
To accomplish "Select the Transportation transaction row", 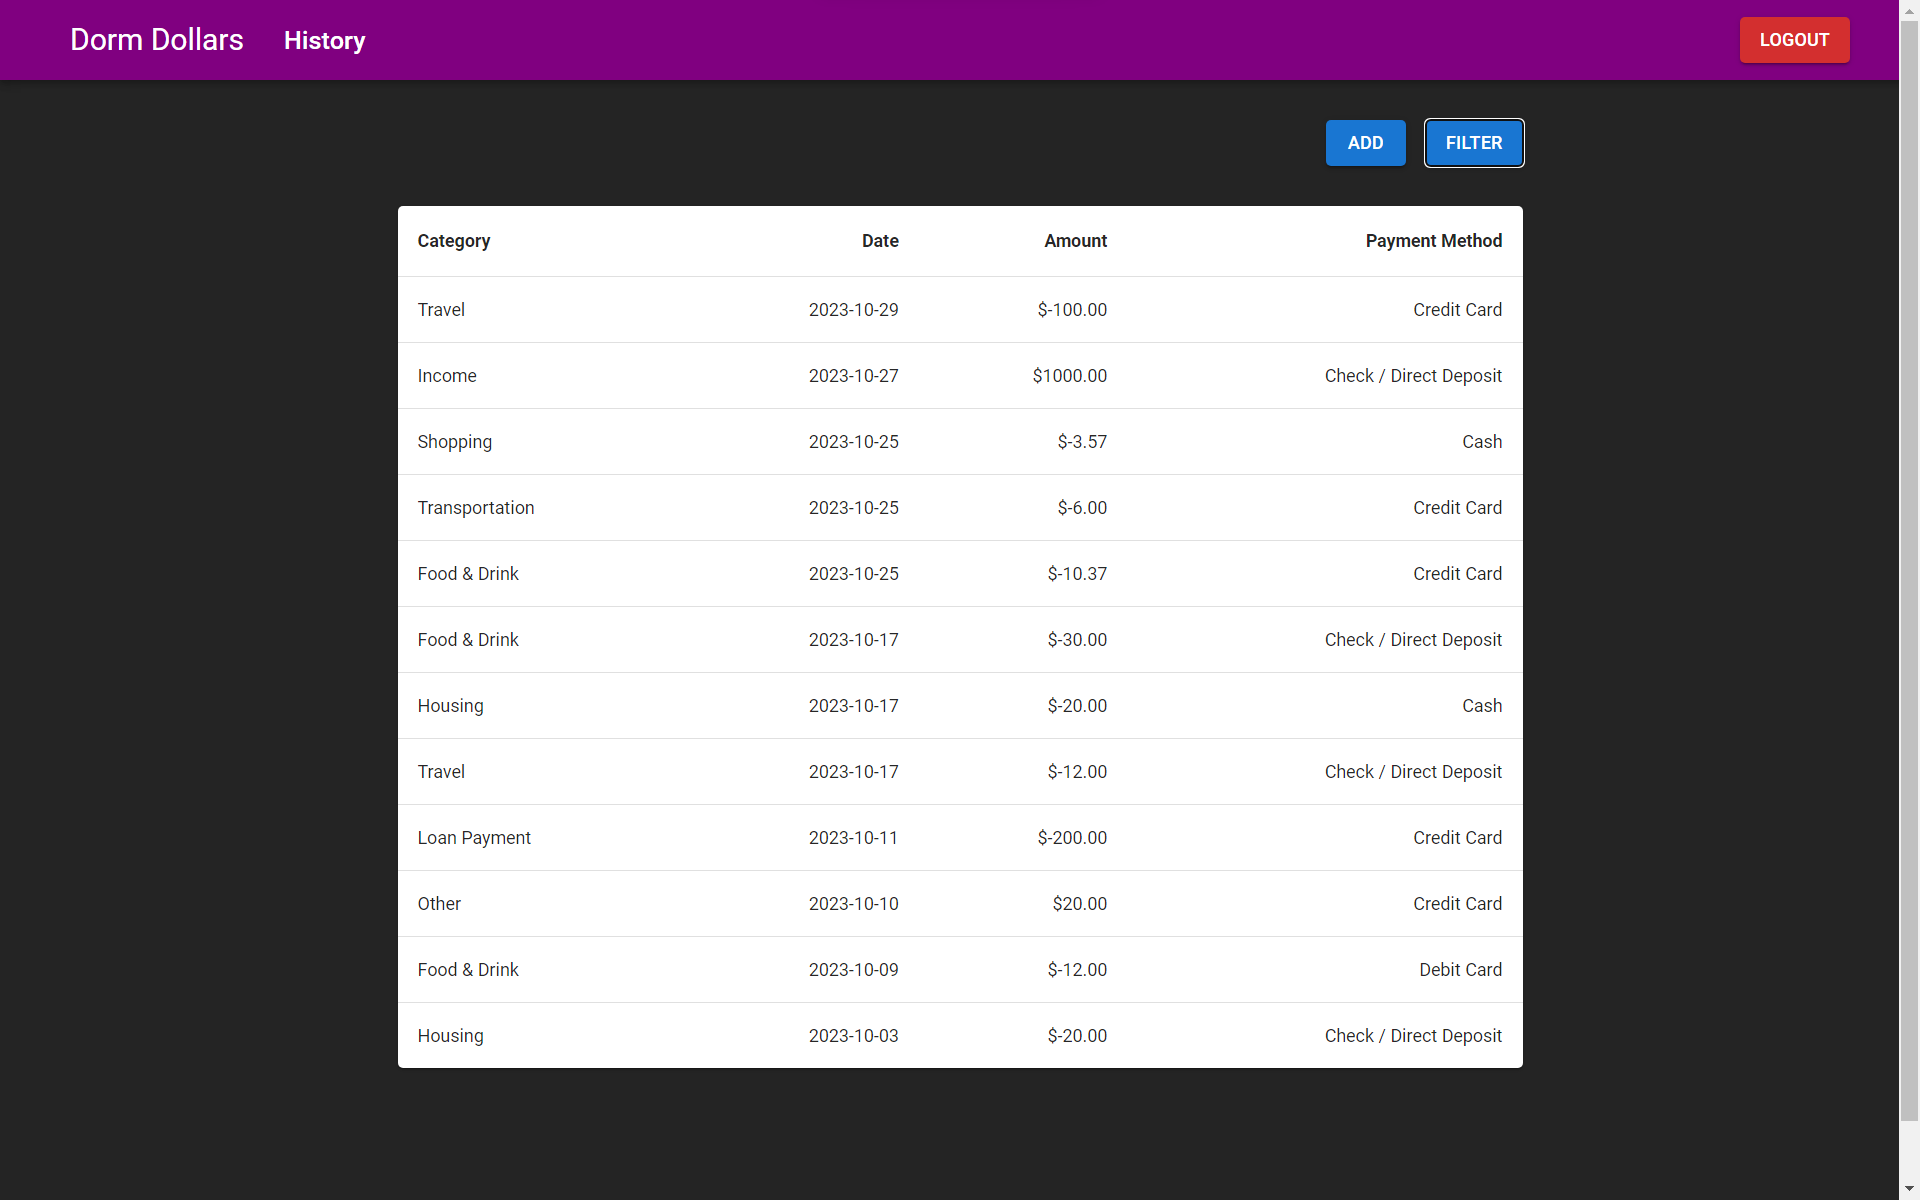I will 959,508.
